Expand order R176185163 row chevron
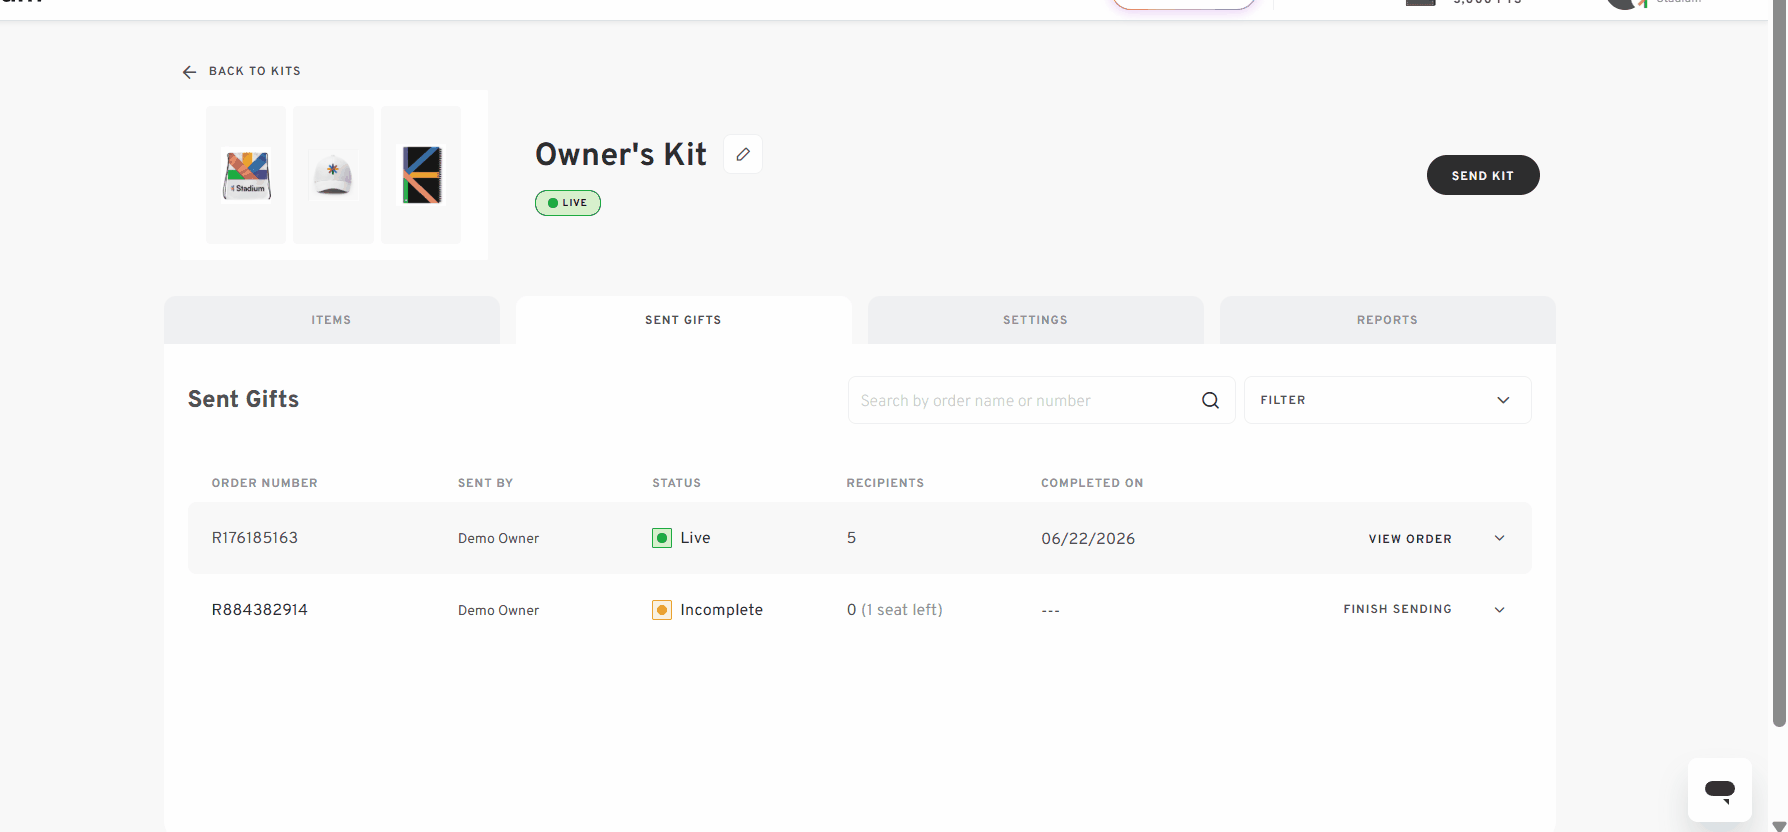This screenshot has width=1788, height=832. click(1499, 538)
